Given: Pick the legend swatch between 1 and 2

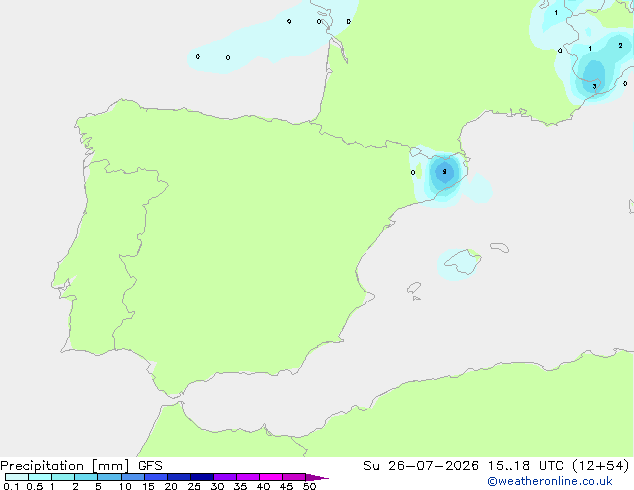Looking at the screenshot, I should [63, 477].
